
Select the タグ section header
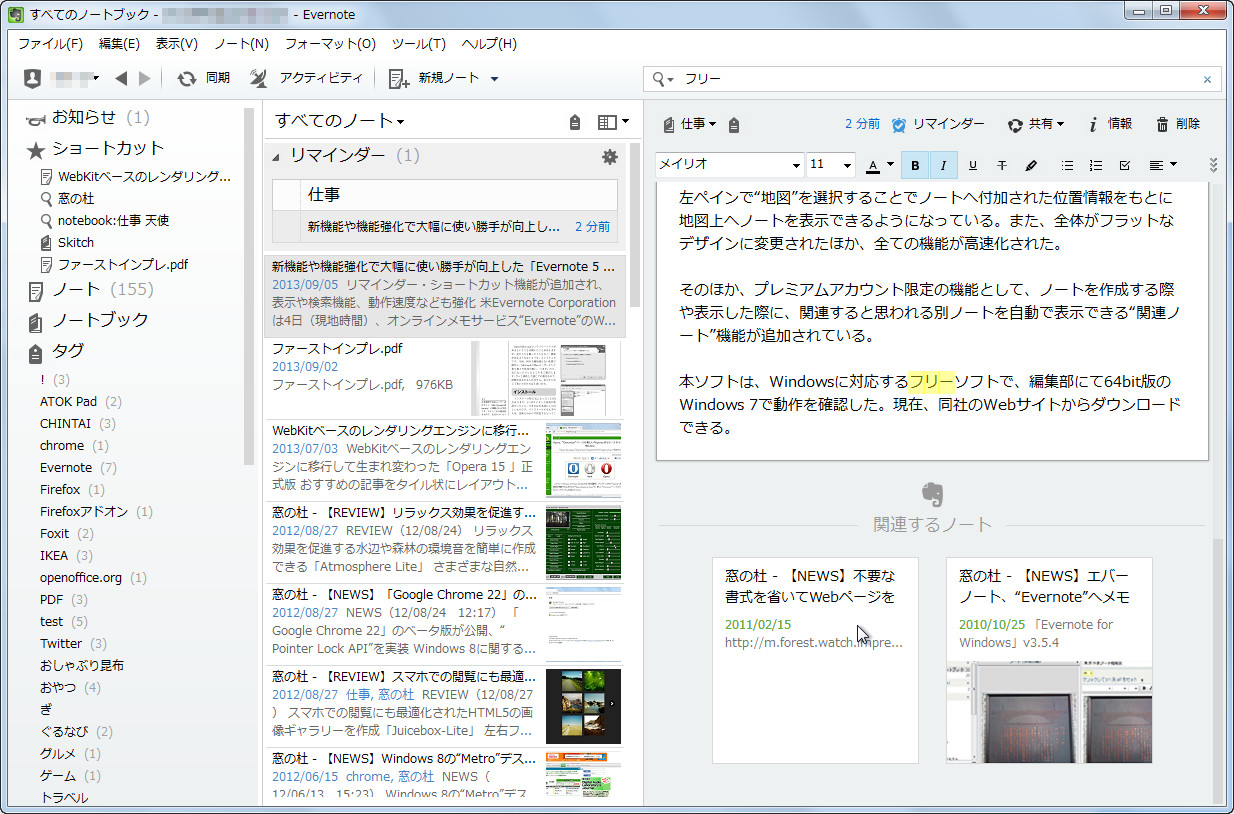[x=56, y=351]
